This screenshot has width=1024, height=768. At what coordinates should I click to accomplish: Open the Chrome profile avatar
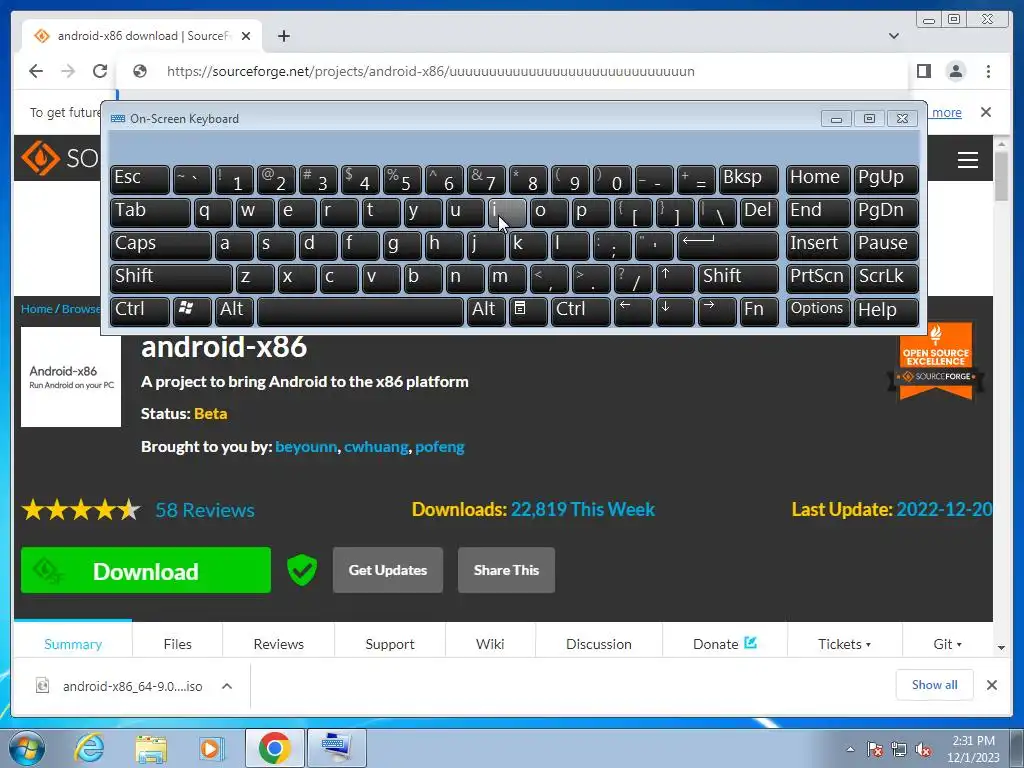955,71
